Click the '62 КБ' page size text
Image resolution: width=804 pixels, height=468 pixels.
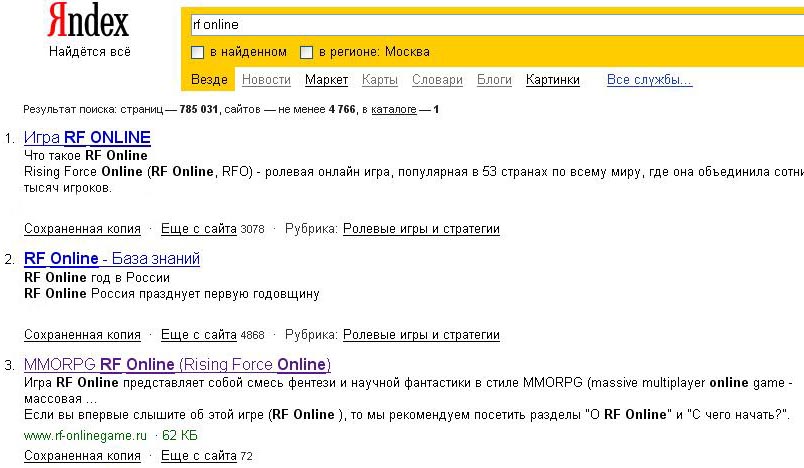pos(179,436)
